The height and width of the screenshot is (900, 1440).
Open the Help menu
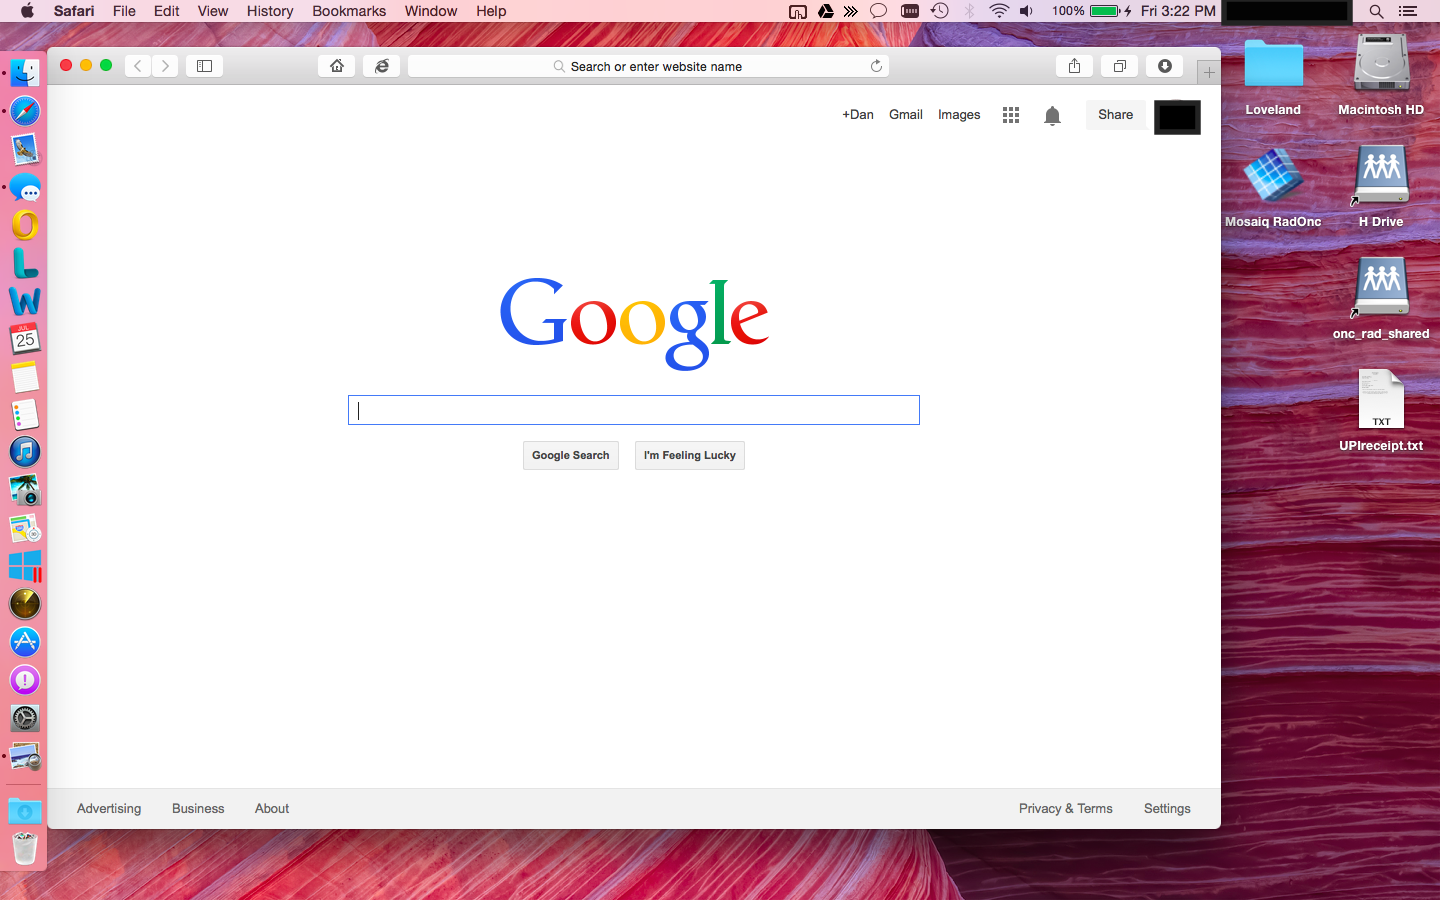tap(491, 11)
